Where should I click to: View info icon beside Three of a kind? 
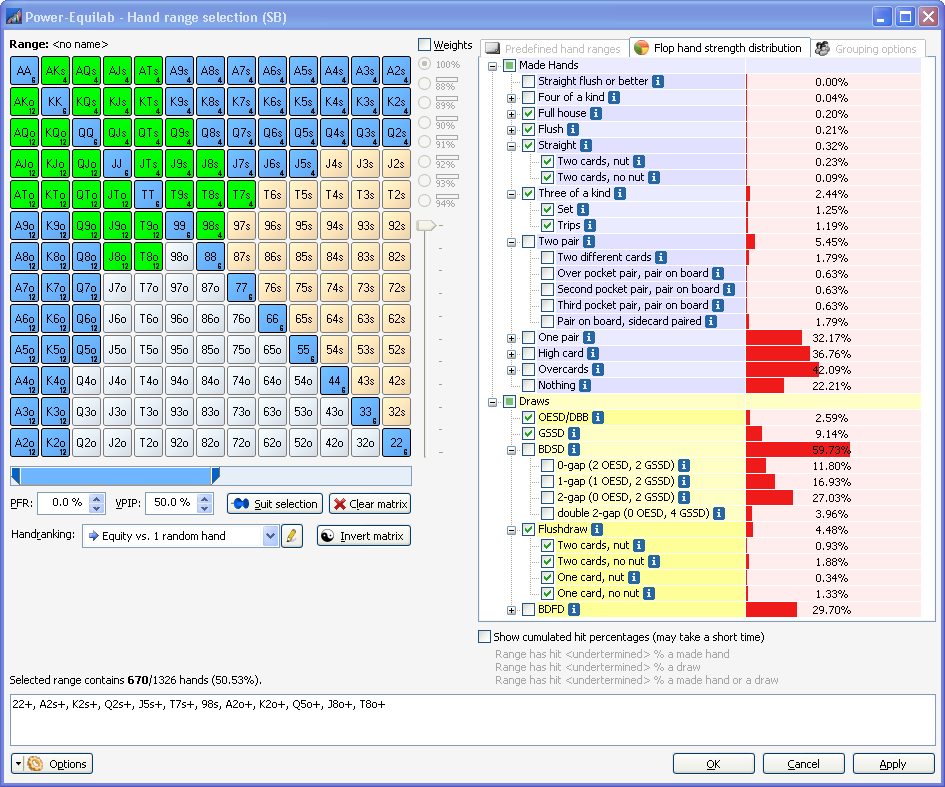click(x=620, y=193)
